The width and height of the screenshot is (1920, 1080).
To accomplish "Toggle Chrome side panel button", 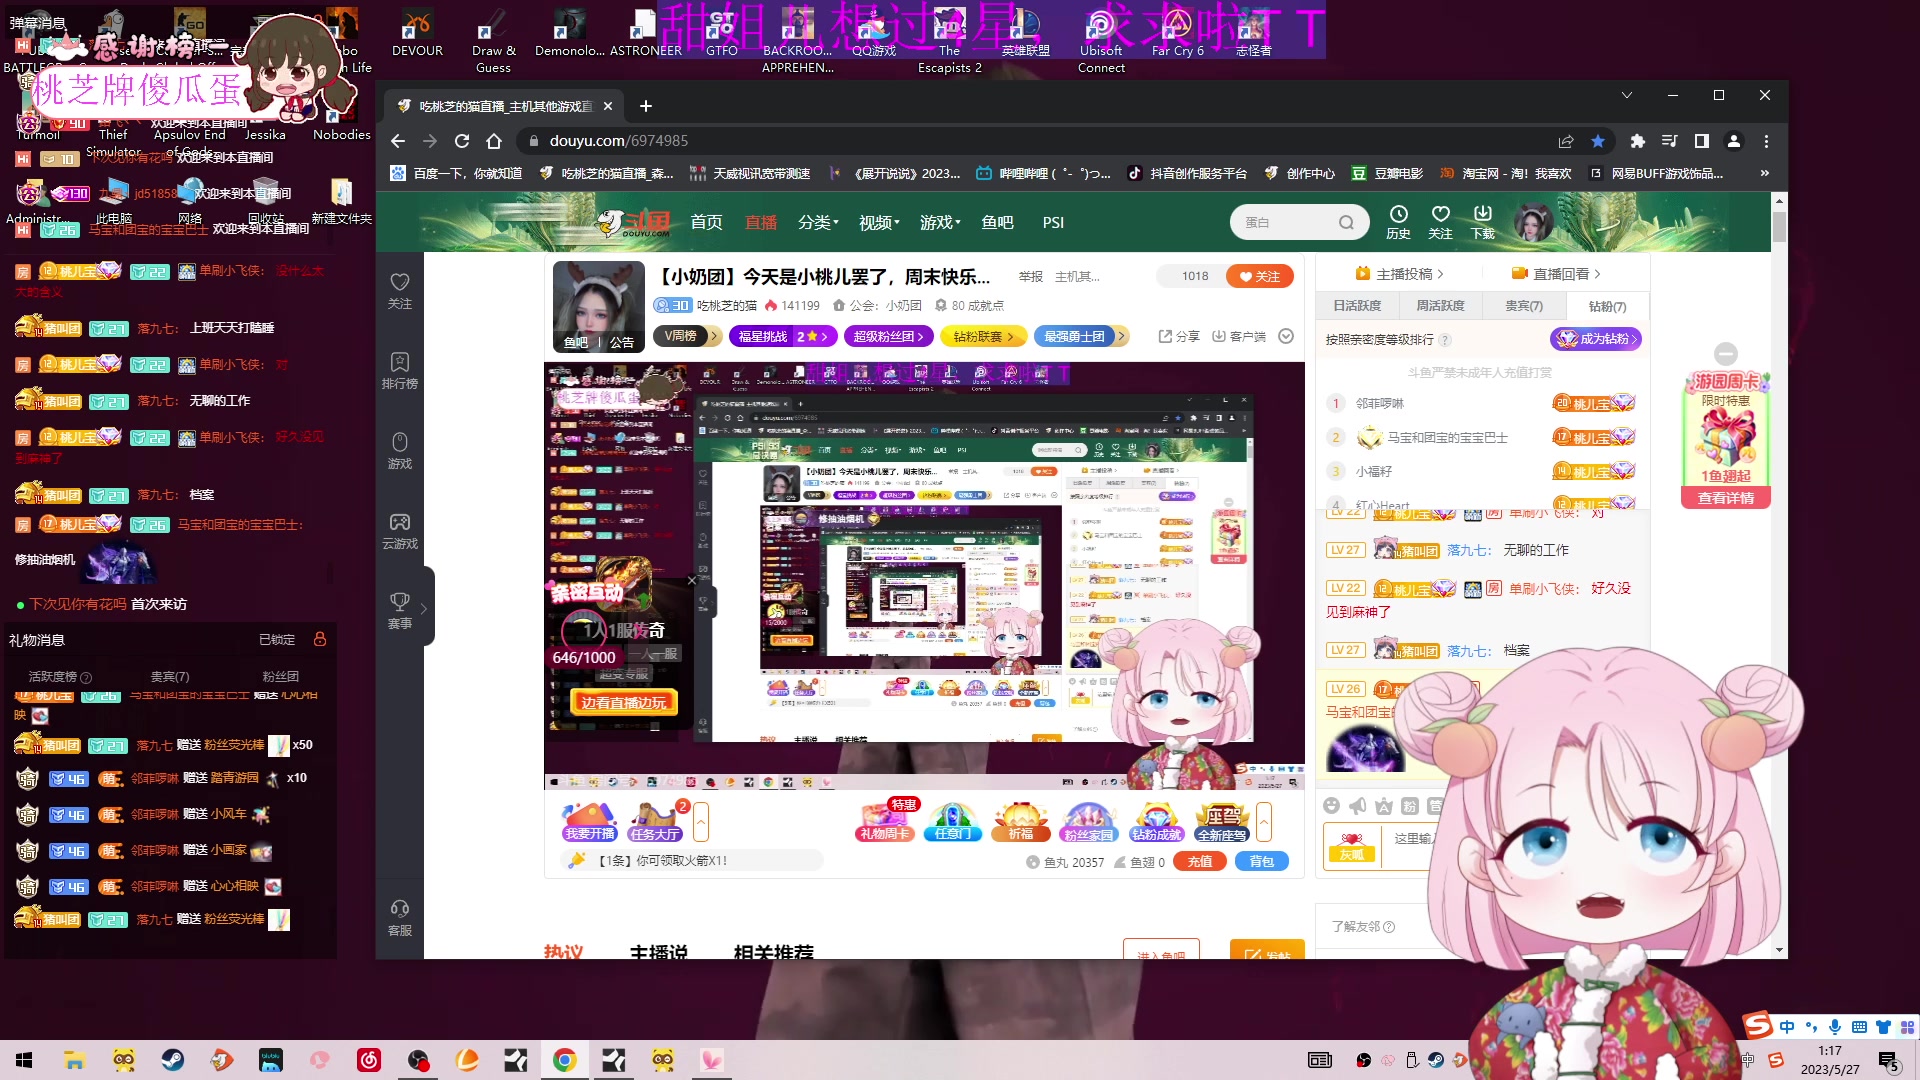I will [1702, 141].
